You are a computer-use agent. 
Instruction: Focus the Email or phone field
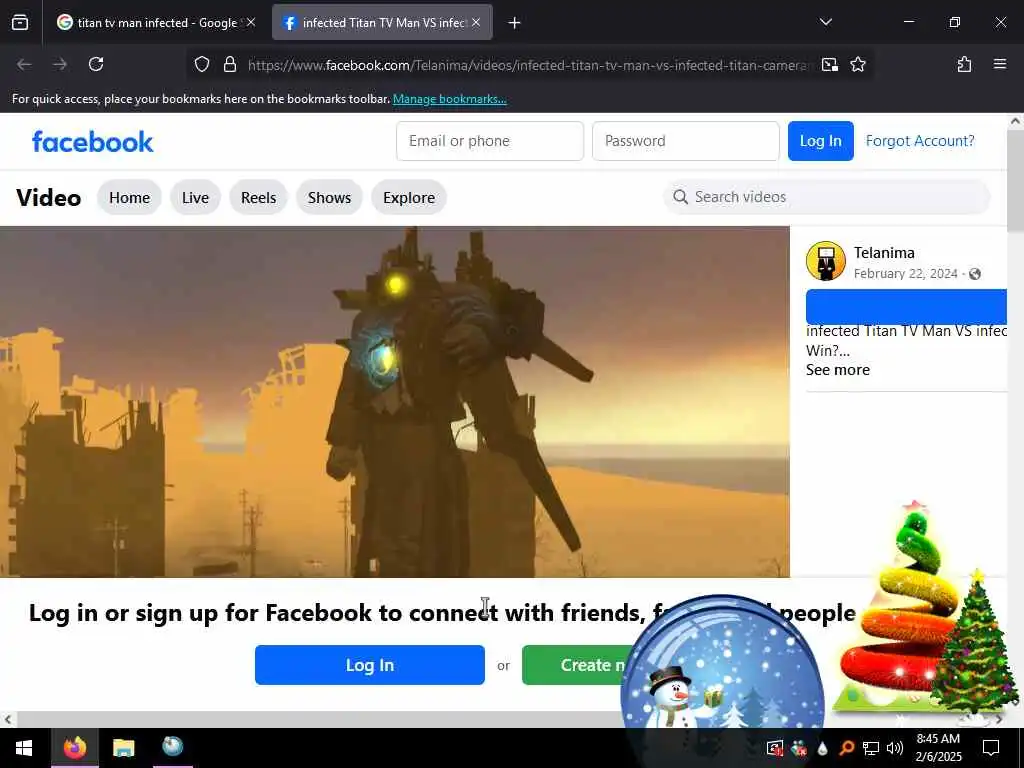click(490, 140)
